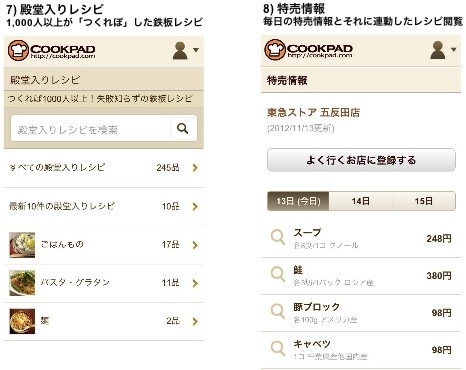Select the 13日 (今日) date tab
The image size is (466, 370).
tap(298, 201)
